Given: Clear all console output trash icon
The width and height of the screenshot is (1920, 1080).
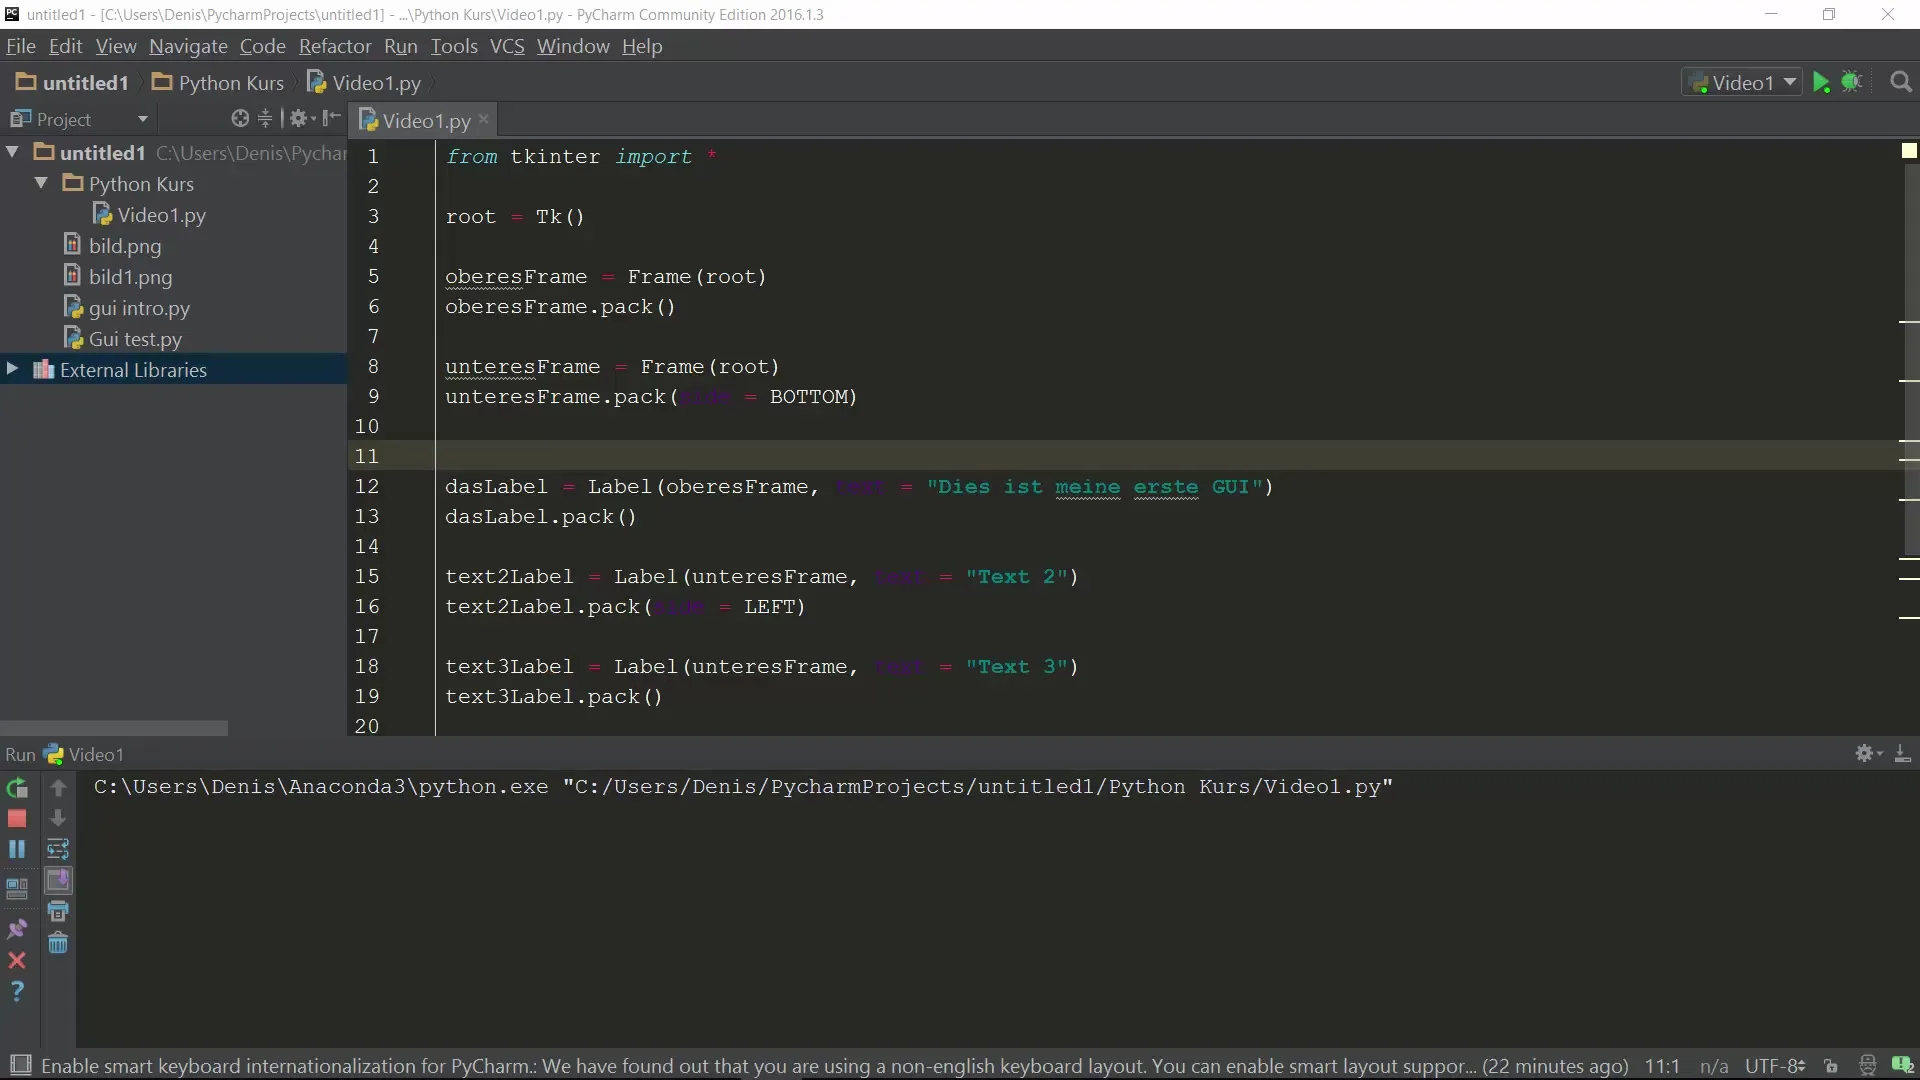Looking at the screenshot, I should 58,943.
